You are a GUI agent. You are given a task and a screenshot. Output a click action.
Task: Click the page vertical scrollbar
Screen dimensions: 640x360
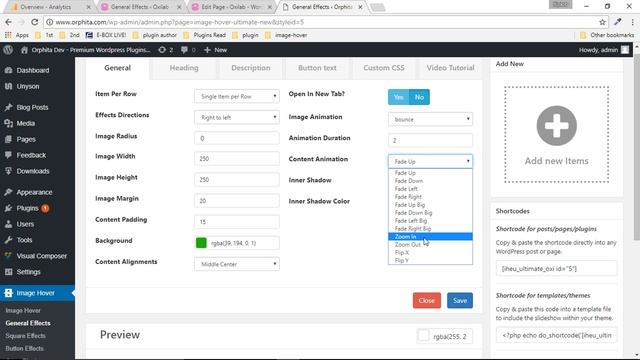636,147
